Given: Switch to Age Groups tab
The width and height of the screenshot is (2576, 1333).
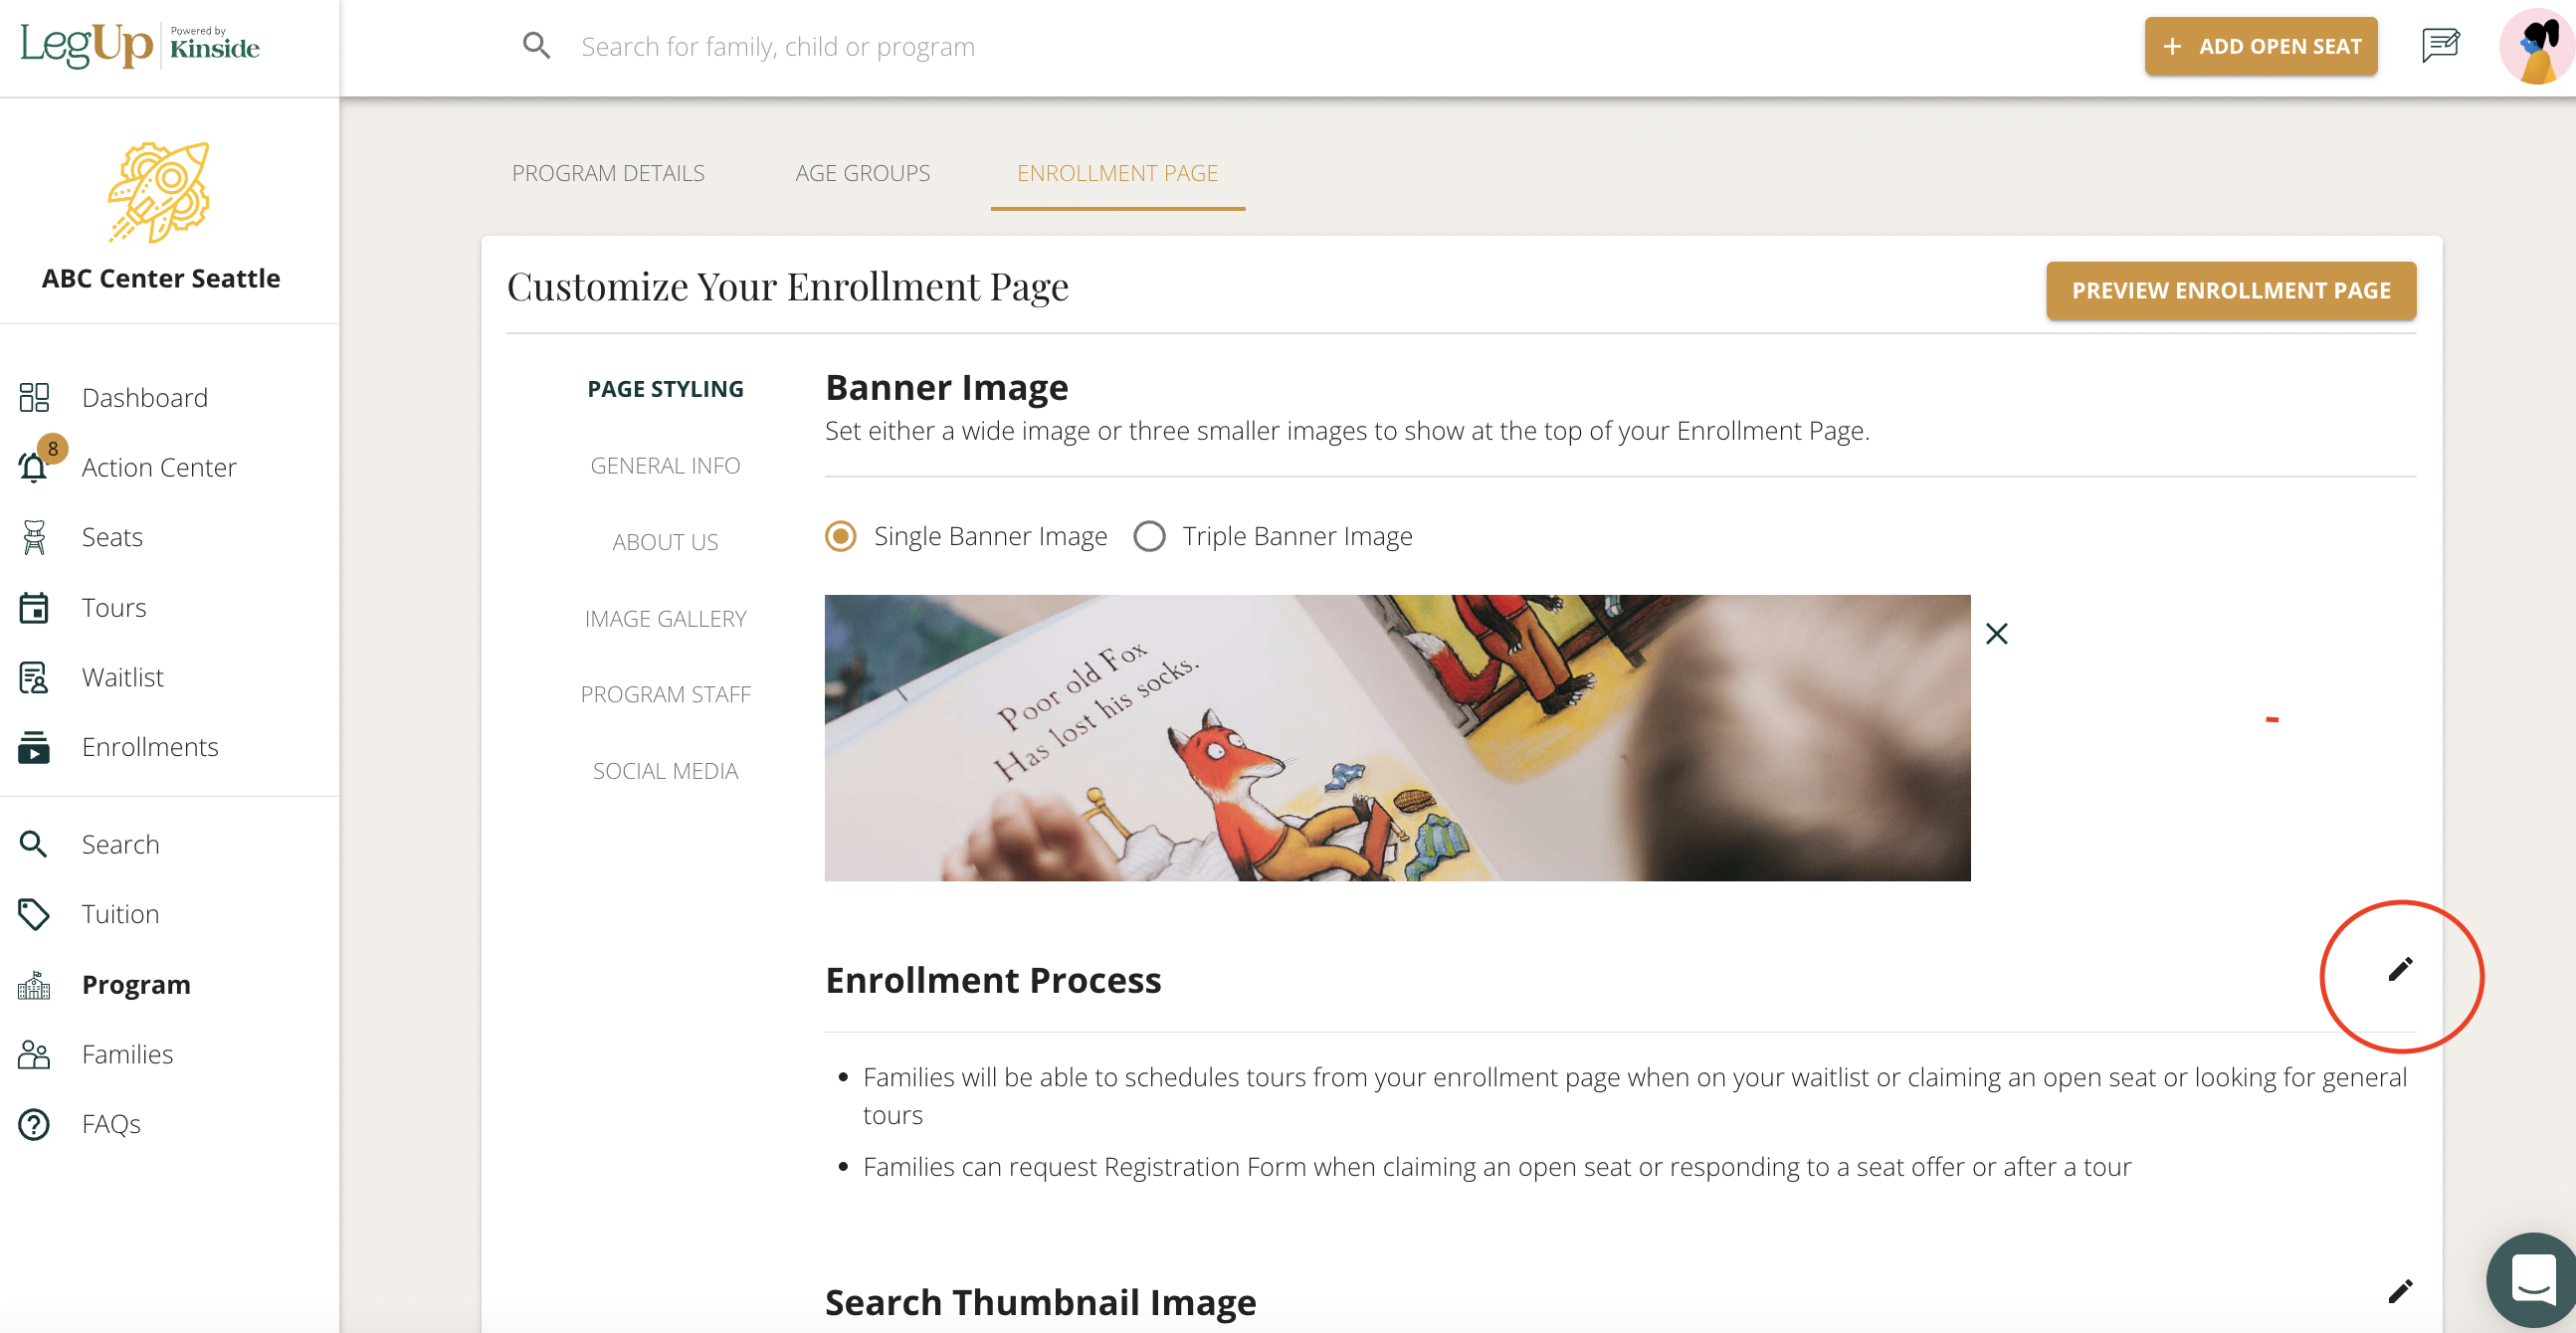Looking at the screenshot, I should [862, 173].
